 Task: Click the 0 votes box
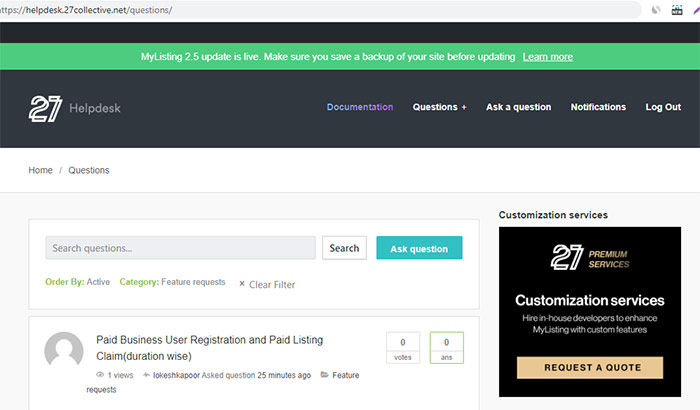point(403,348)
